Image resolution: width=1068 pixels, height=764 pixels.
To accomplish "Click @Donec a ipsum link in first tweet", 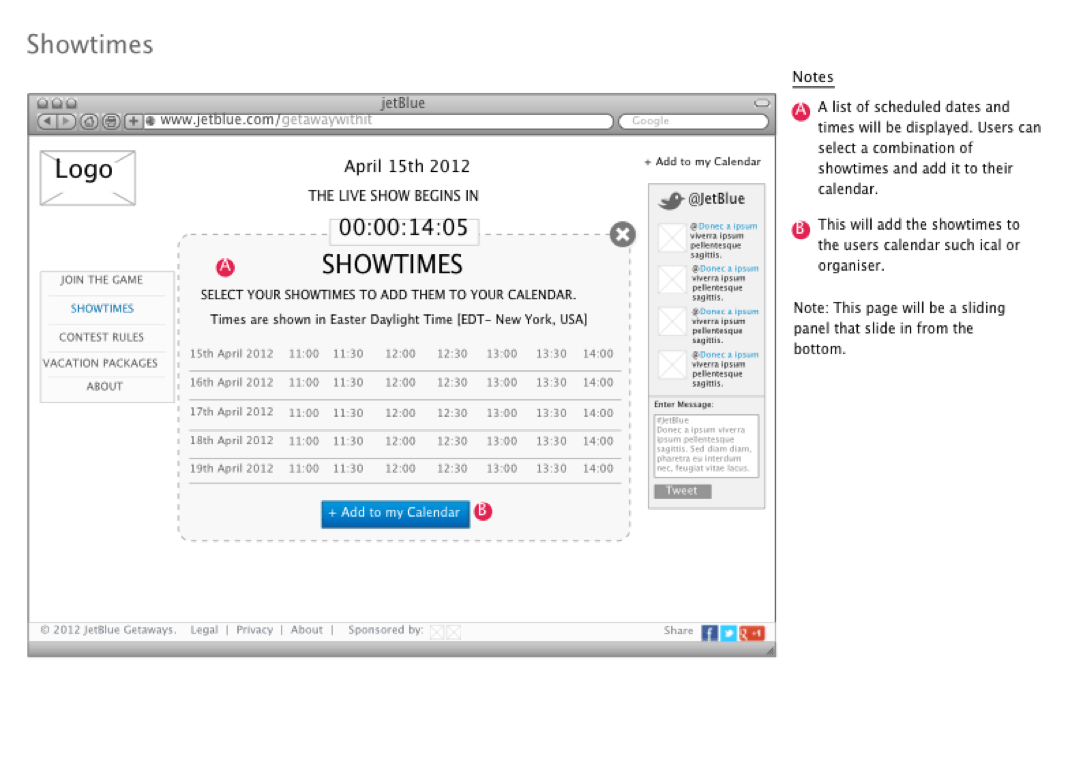I will (723, 226).
